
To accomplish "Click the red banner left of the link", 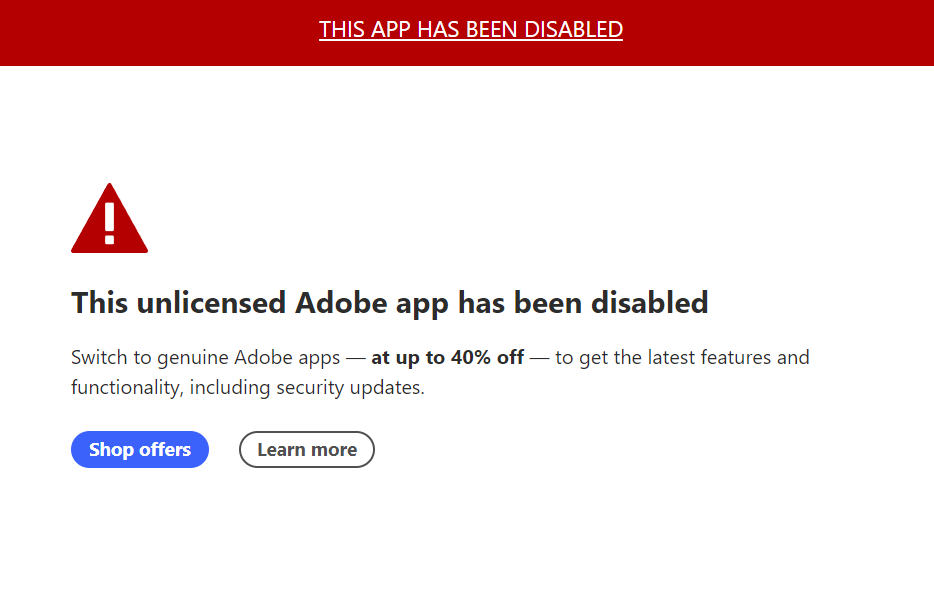I will pos(159,33).
